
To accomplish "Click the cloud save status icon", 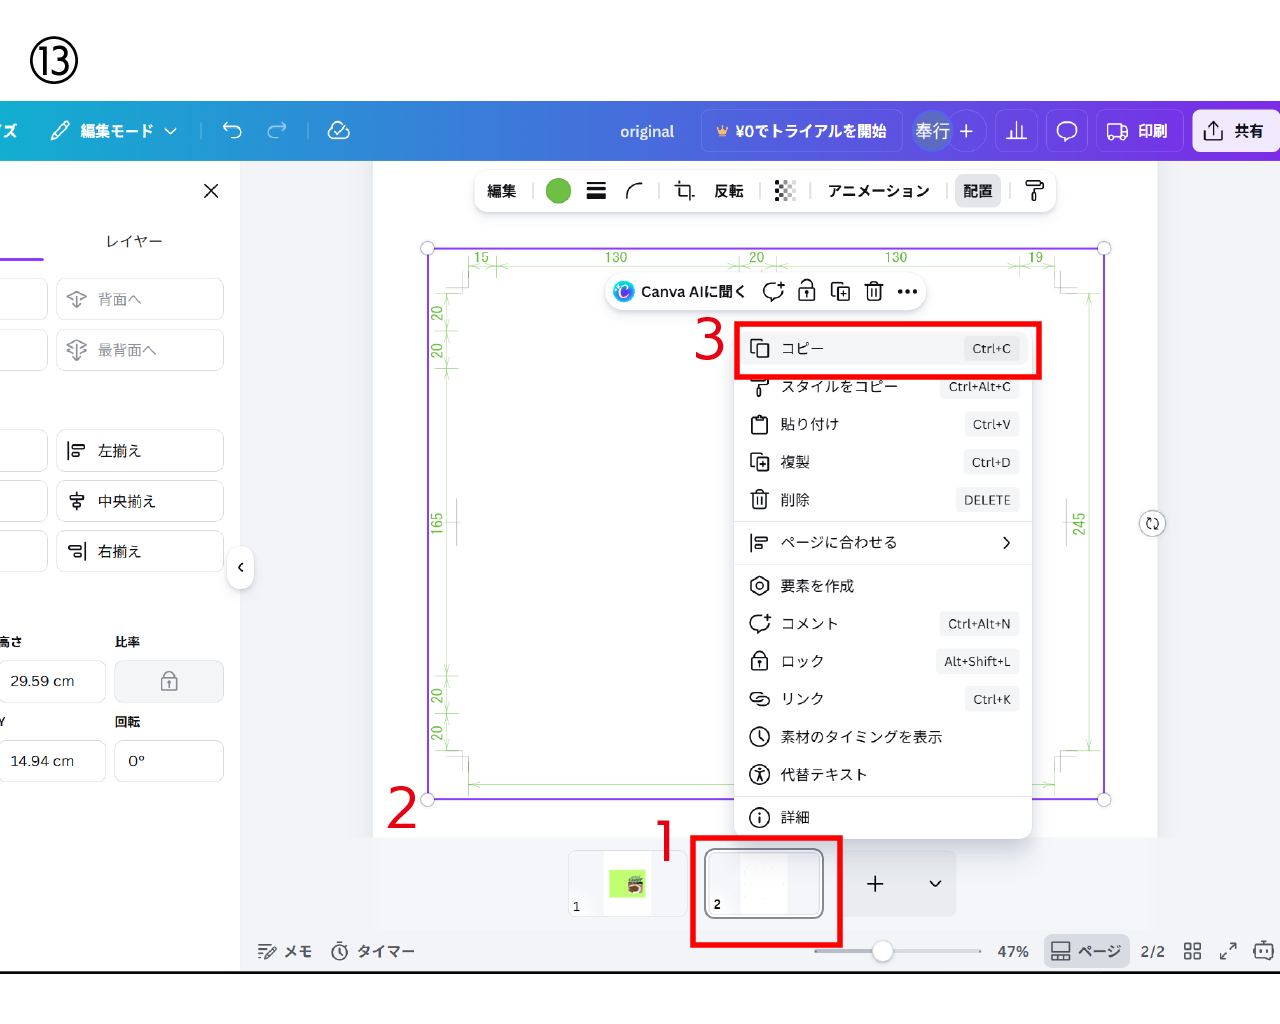I will (339, 130).
